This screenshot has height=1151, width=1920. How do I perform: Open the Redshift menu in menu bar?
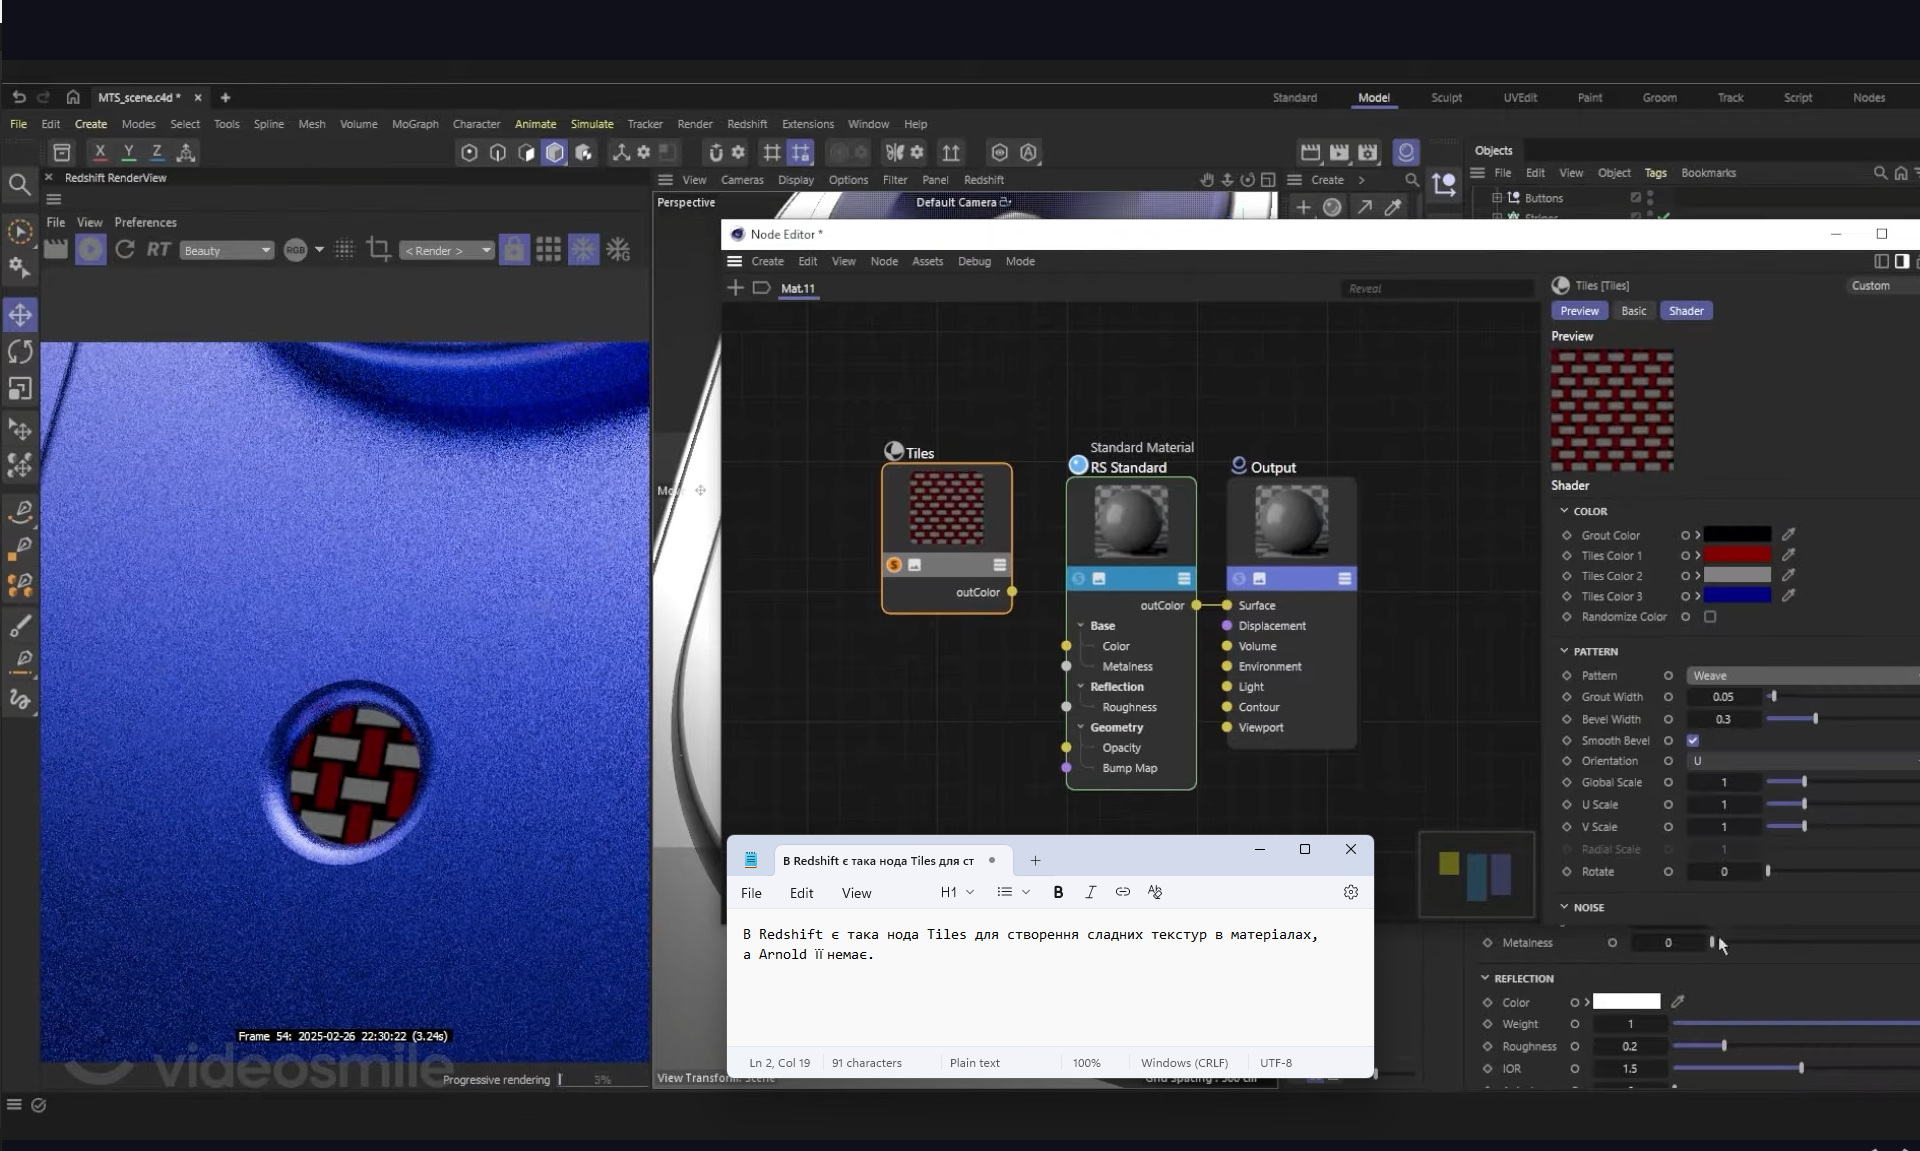tap(746, 124)
